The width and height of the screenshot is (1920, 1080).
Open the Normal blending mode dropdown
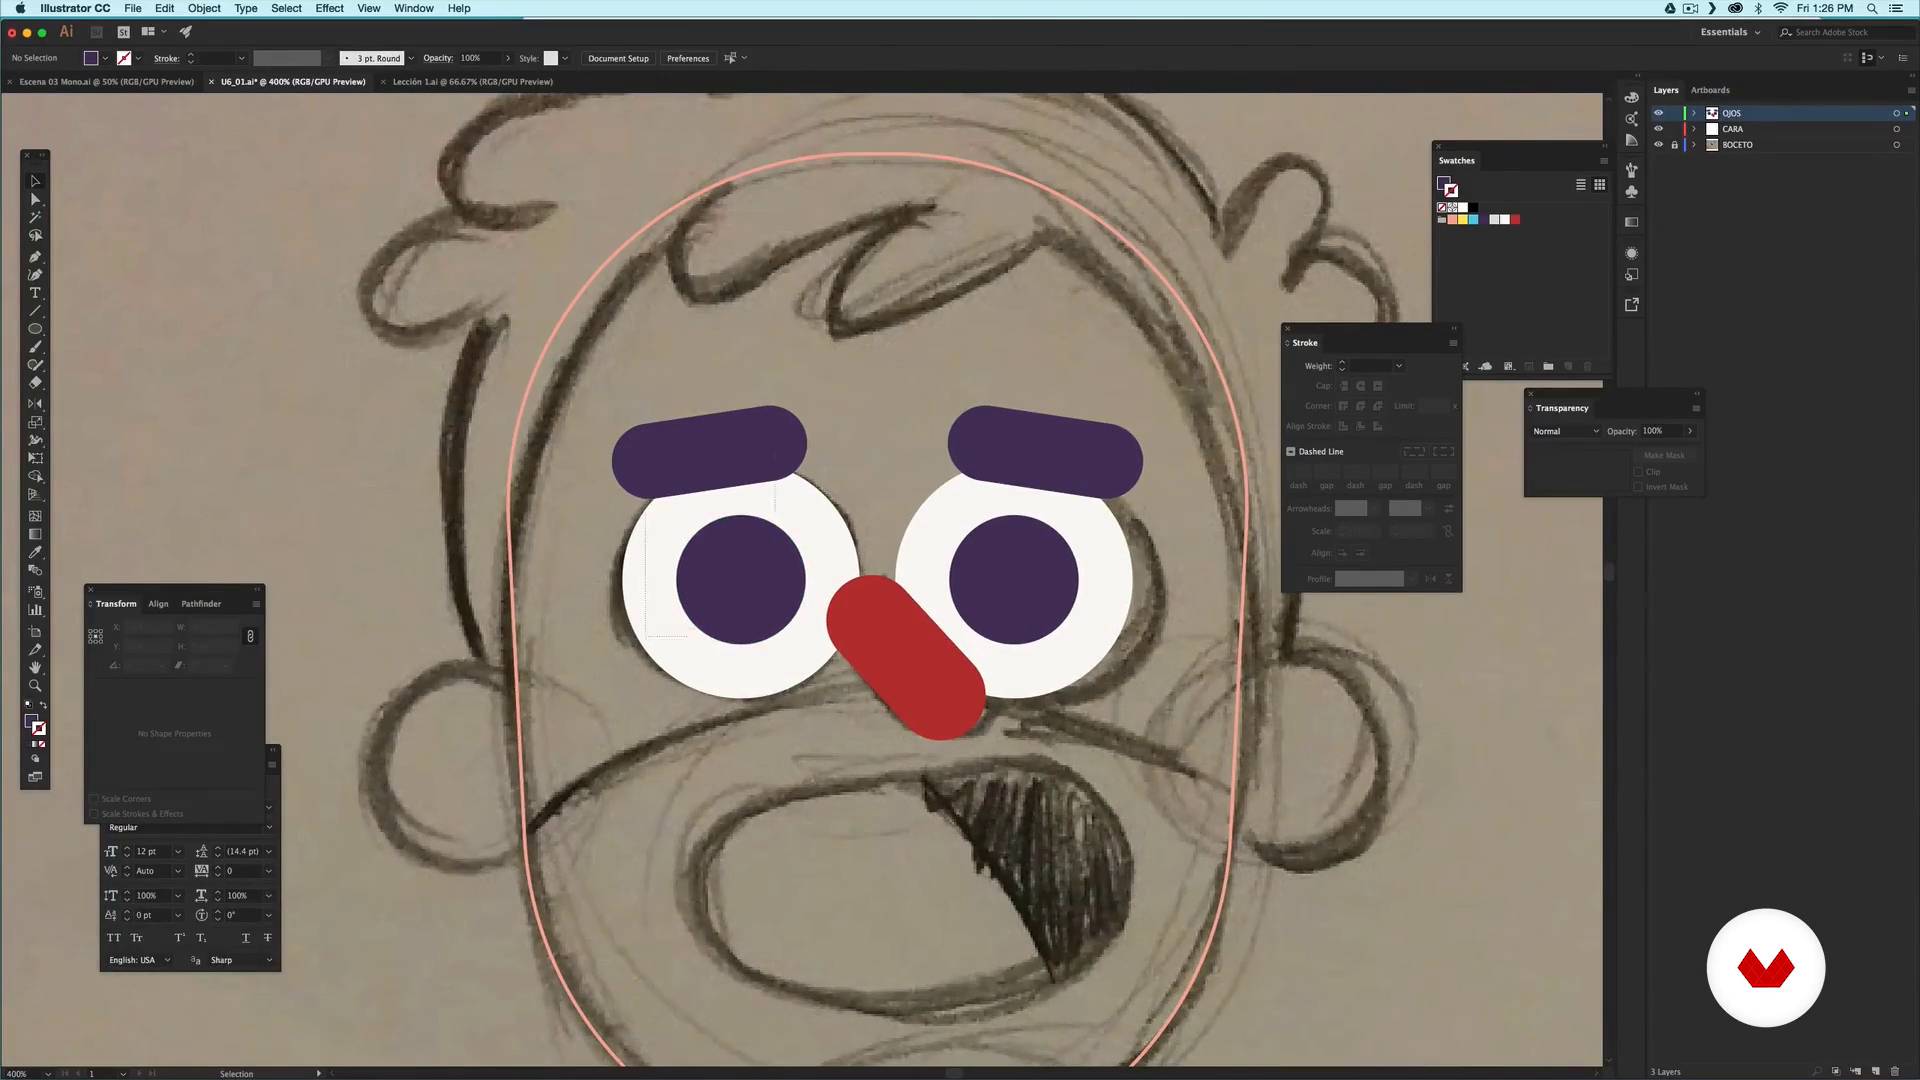coord(1566,431)
